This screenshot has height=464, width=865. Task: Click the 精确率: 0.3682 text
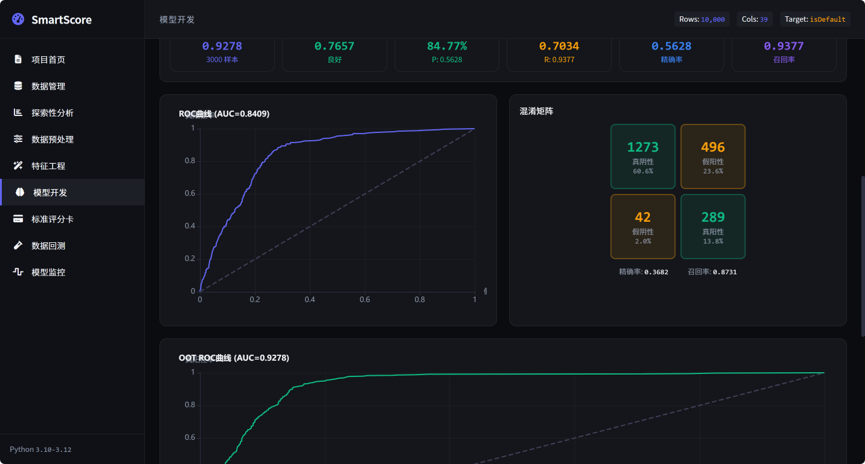(644, 272)
